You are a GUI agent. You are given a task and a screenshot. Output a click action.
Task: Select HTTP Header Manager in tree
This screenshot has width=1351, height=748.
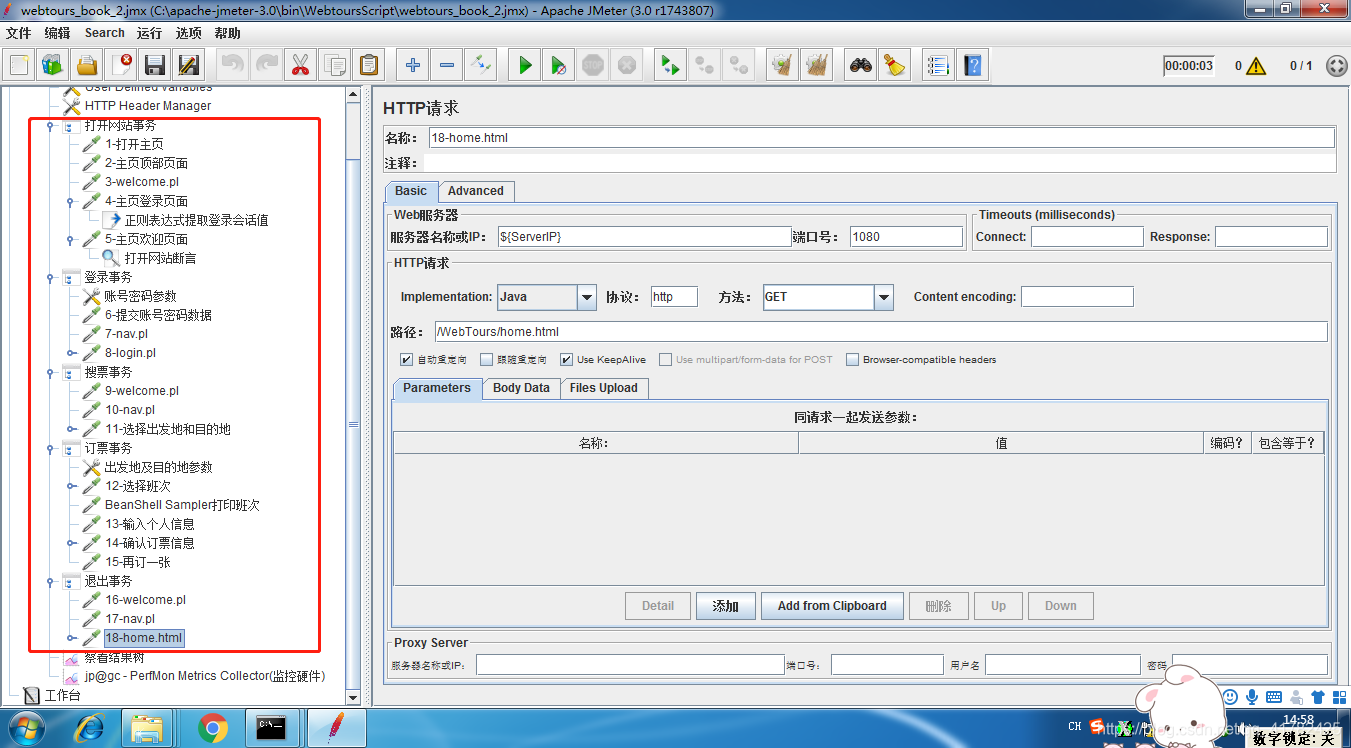148,106
